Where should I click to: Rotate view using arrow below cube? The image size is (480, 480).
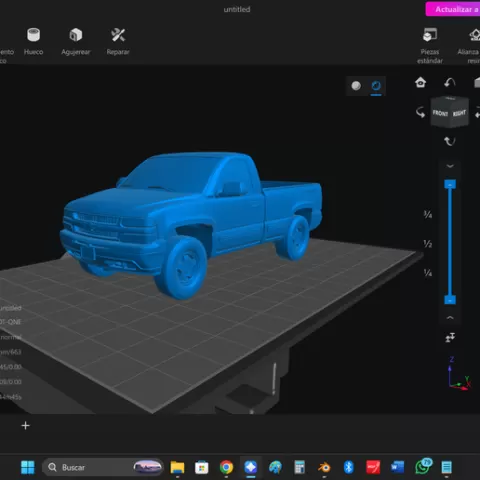point(450,141)
